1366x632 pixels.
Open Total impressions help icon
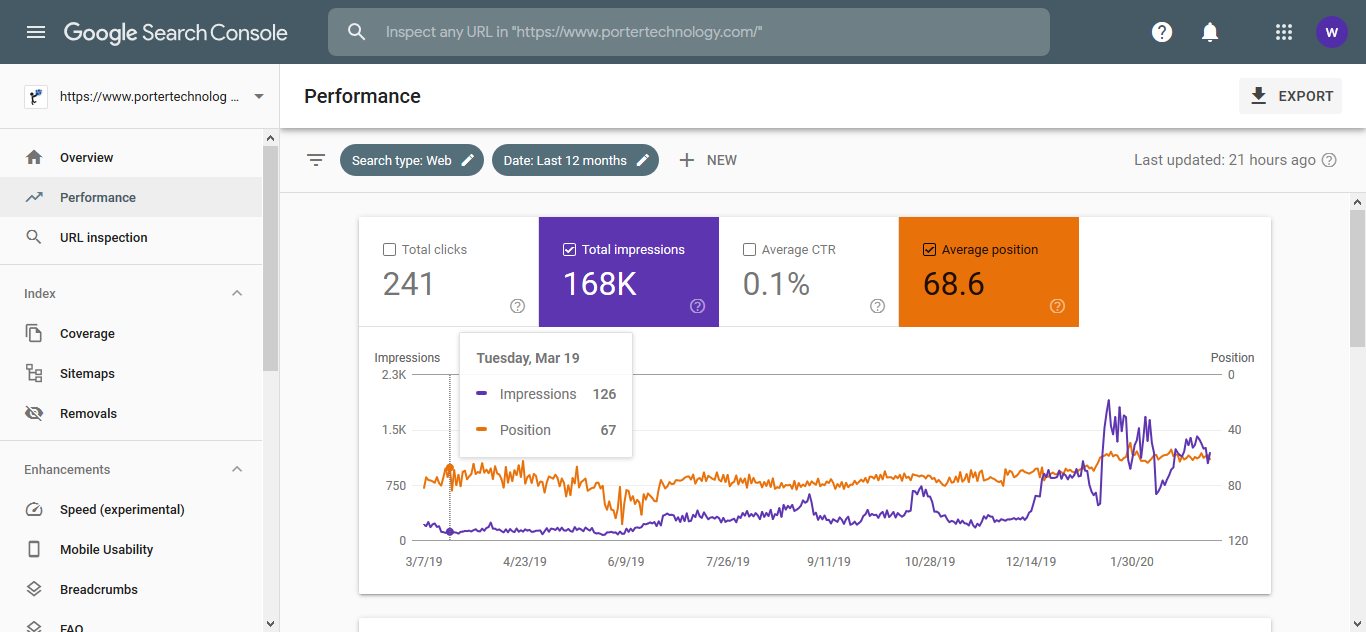[697, 306]
